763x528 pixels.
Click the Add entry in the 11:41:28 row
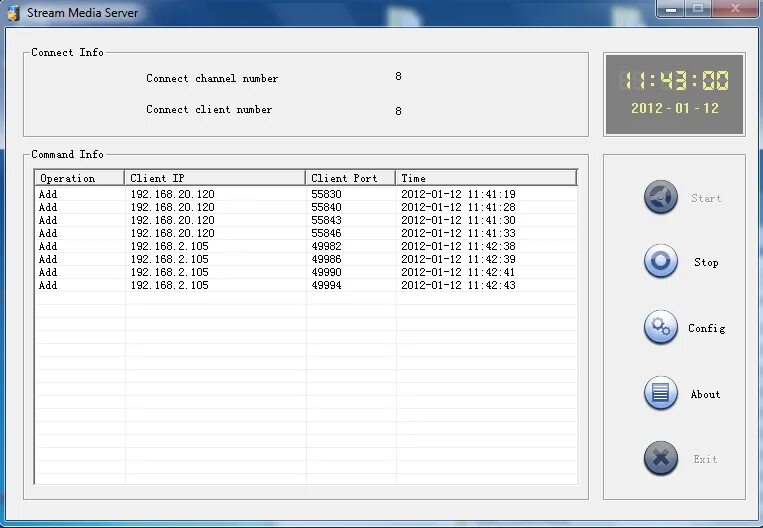pos(48,207)
